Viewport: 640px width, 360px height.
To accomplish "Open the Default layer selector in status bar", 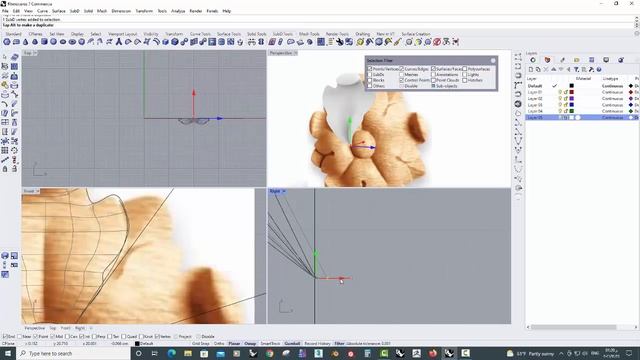I will click(144, 344).
